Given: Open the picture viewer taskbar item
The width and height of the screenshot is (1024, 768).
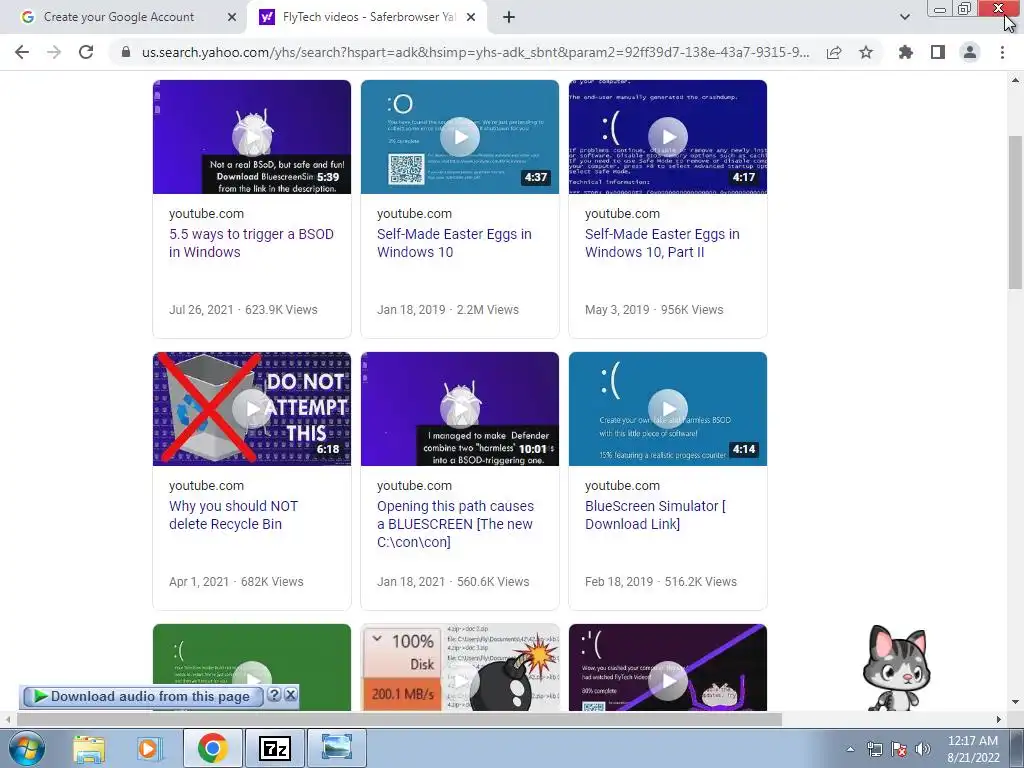Looking at the screenshot, I should (x=336, y=748).
